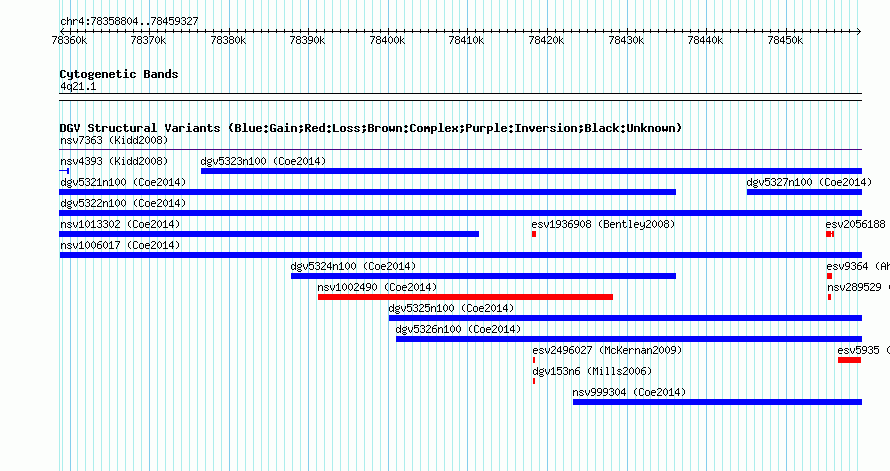This screenshot has height=471, width=890.
Task: Click the tiny red esv2496027 marker
Action: pyautogui.click(x=534, y=360)
